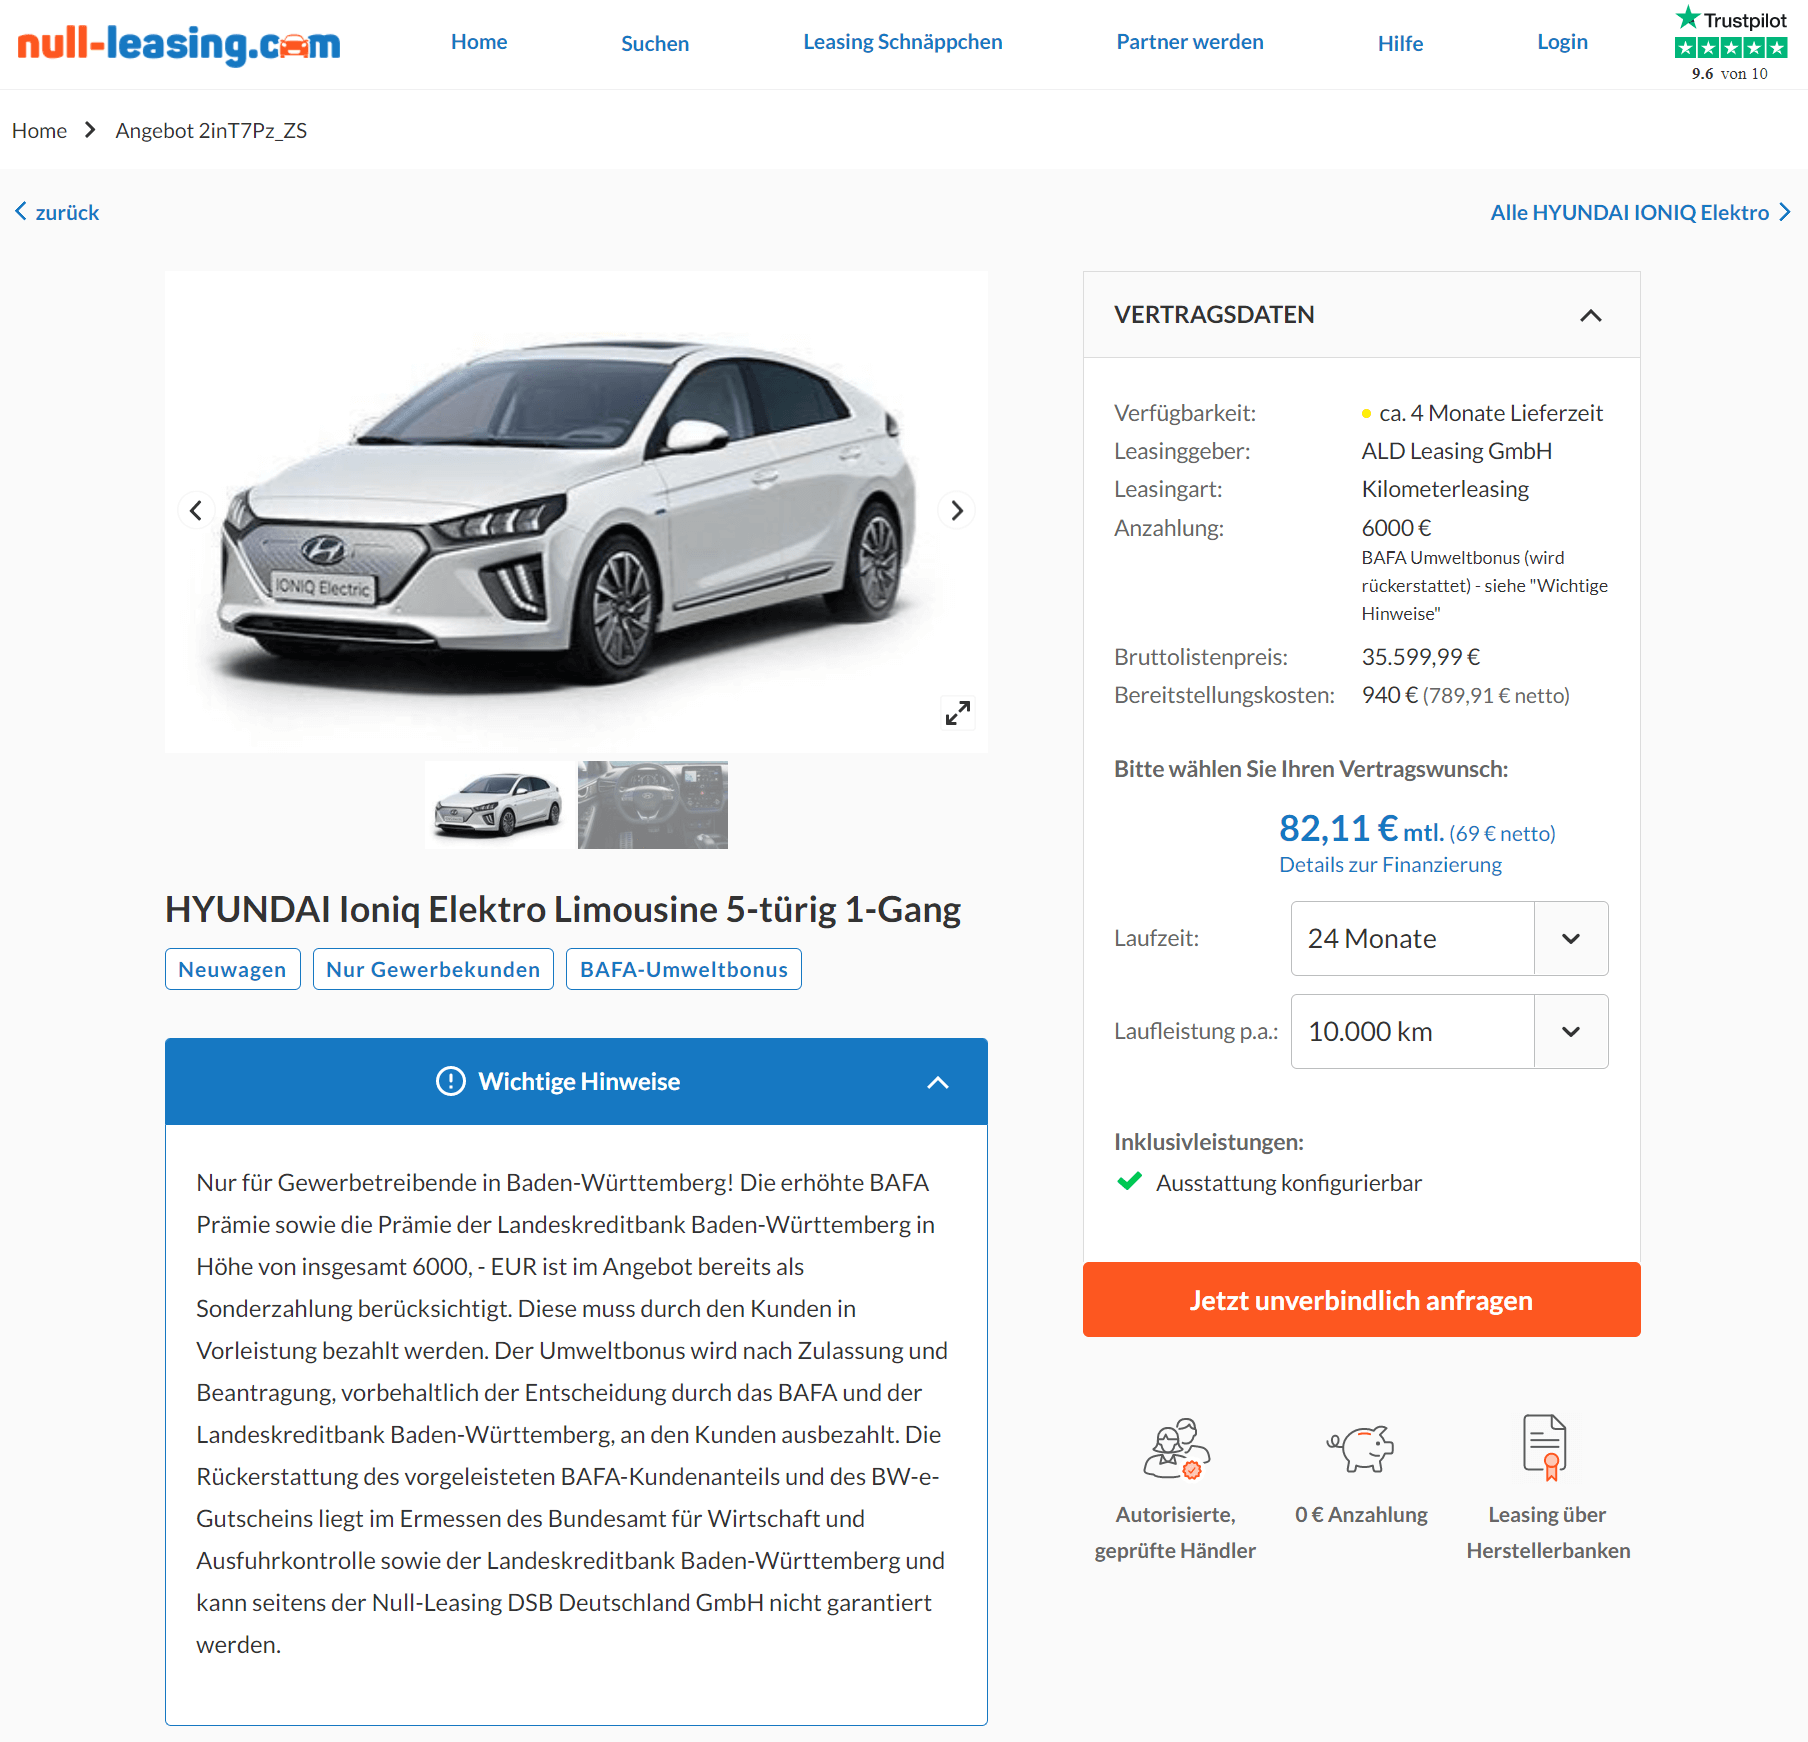Screen dimensions: 1808x1742
Task: Click the Angebot 2inT7Pz_ZS breadcrumb text
Action: [211, 130]
